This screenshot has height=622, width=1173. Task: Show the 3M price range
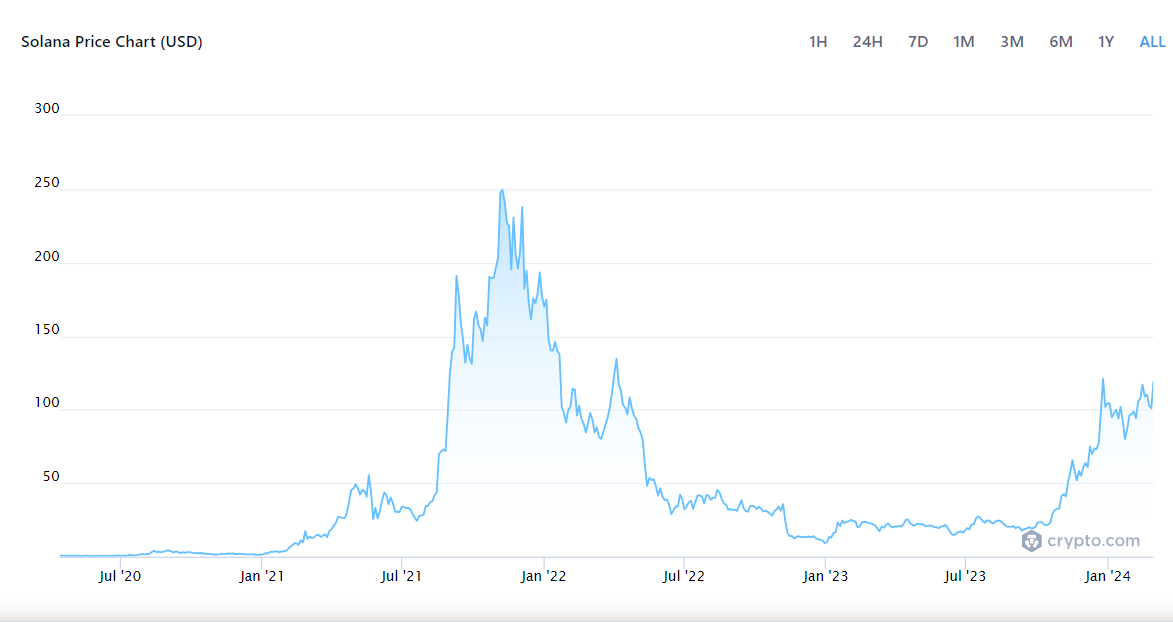1011,42
